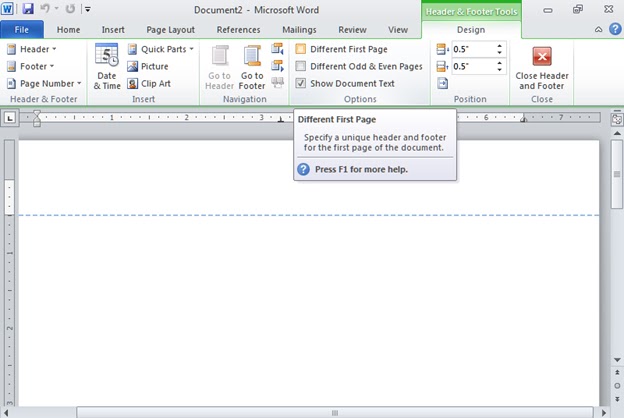Viewport: 624px width, 418px height.
Task: Edit the Header from Top position value
Action: (x=472, y=49)
